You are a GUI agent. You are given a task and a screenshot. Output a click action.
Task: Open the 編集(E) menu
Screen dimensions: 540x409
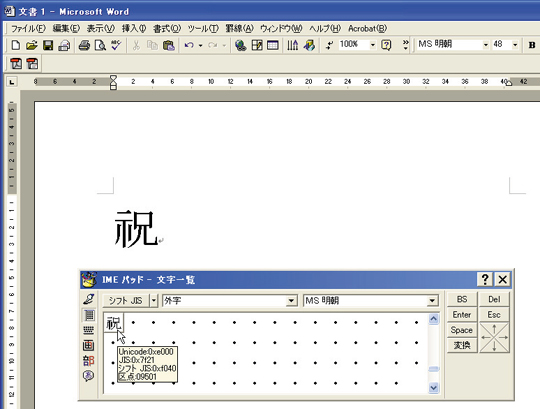[x=66, y=29]
